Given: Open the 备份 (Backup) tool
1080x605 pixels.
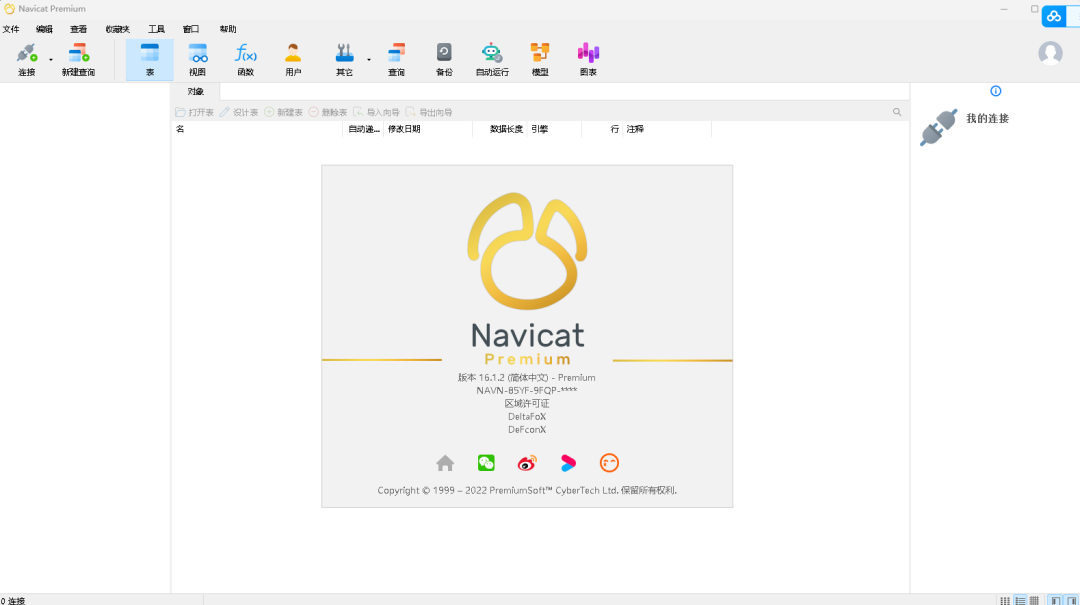Looking at the screenshot, I should click(443, 58).
